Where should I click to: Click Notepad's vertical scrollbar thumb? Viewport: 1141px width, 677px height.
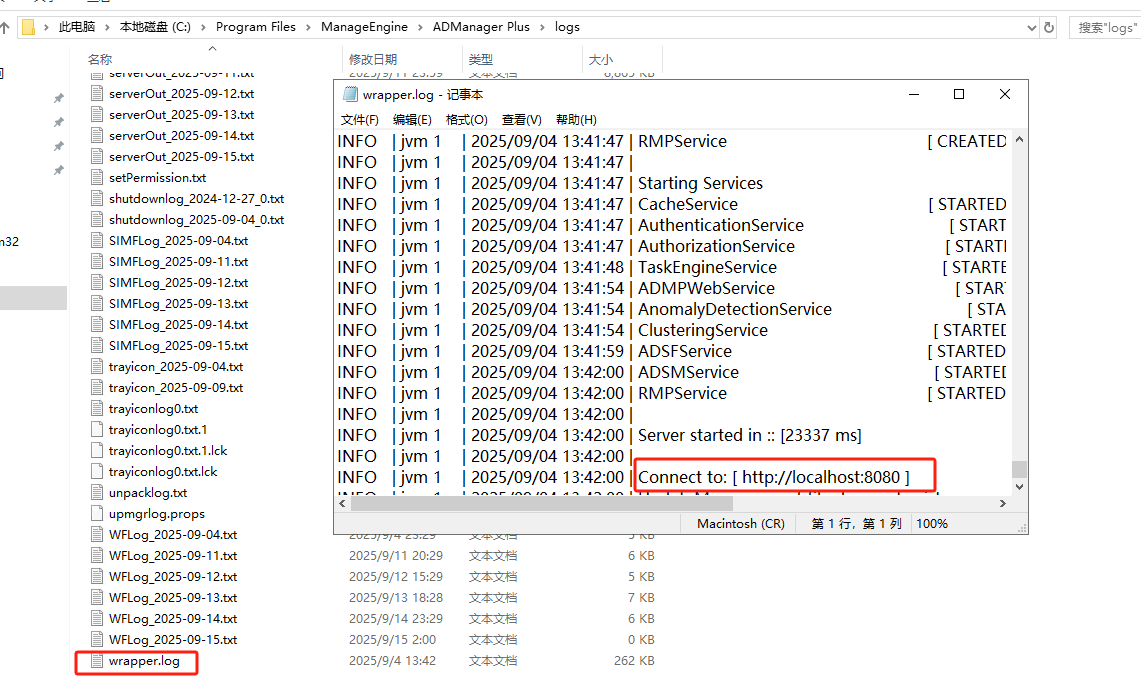1019,469
